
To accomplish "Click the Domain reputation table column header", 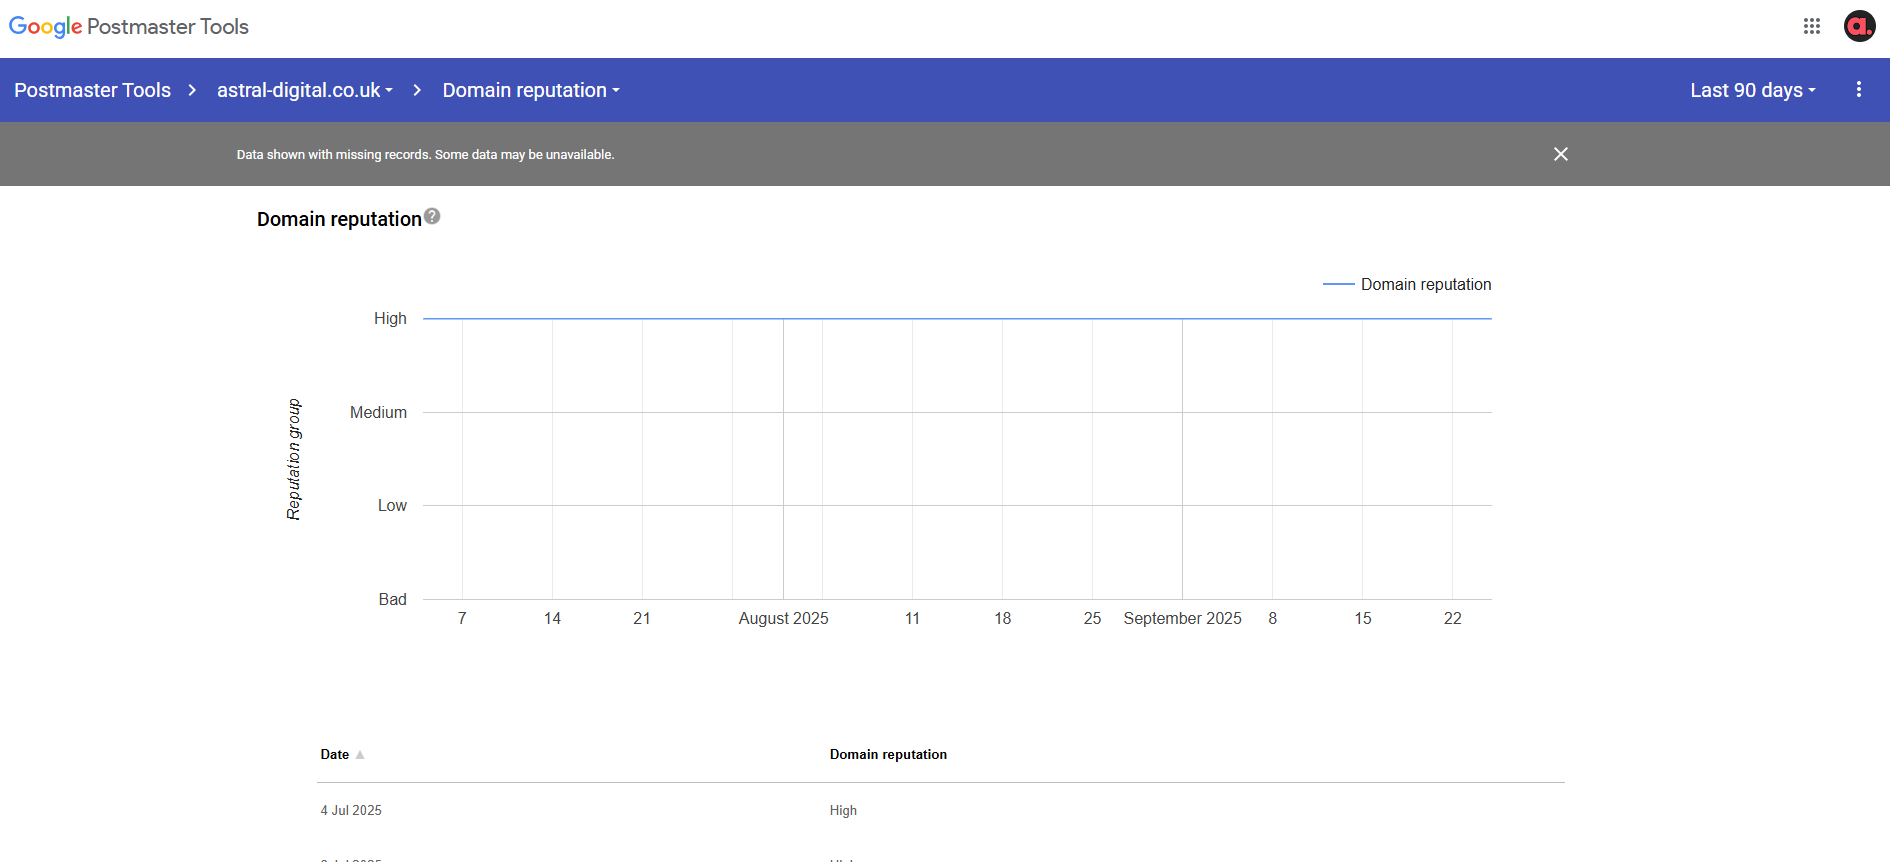I will (x=887, y=755).
